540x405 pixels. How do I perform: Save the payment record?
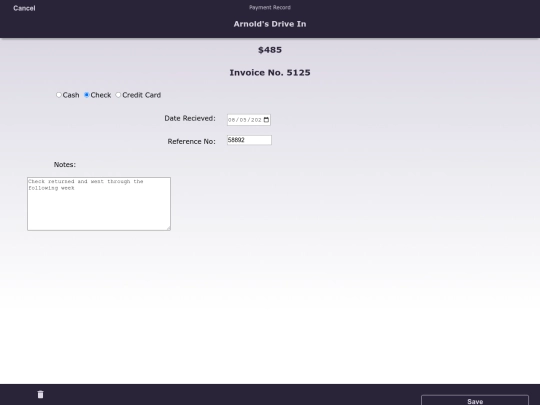475,400
